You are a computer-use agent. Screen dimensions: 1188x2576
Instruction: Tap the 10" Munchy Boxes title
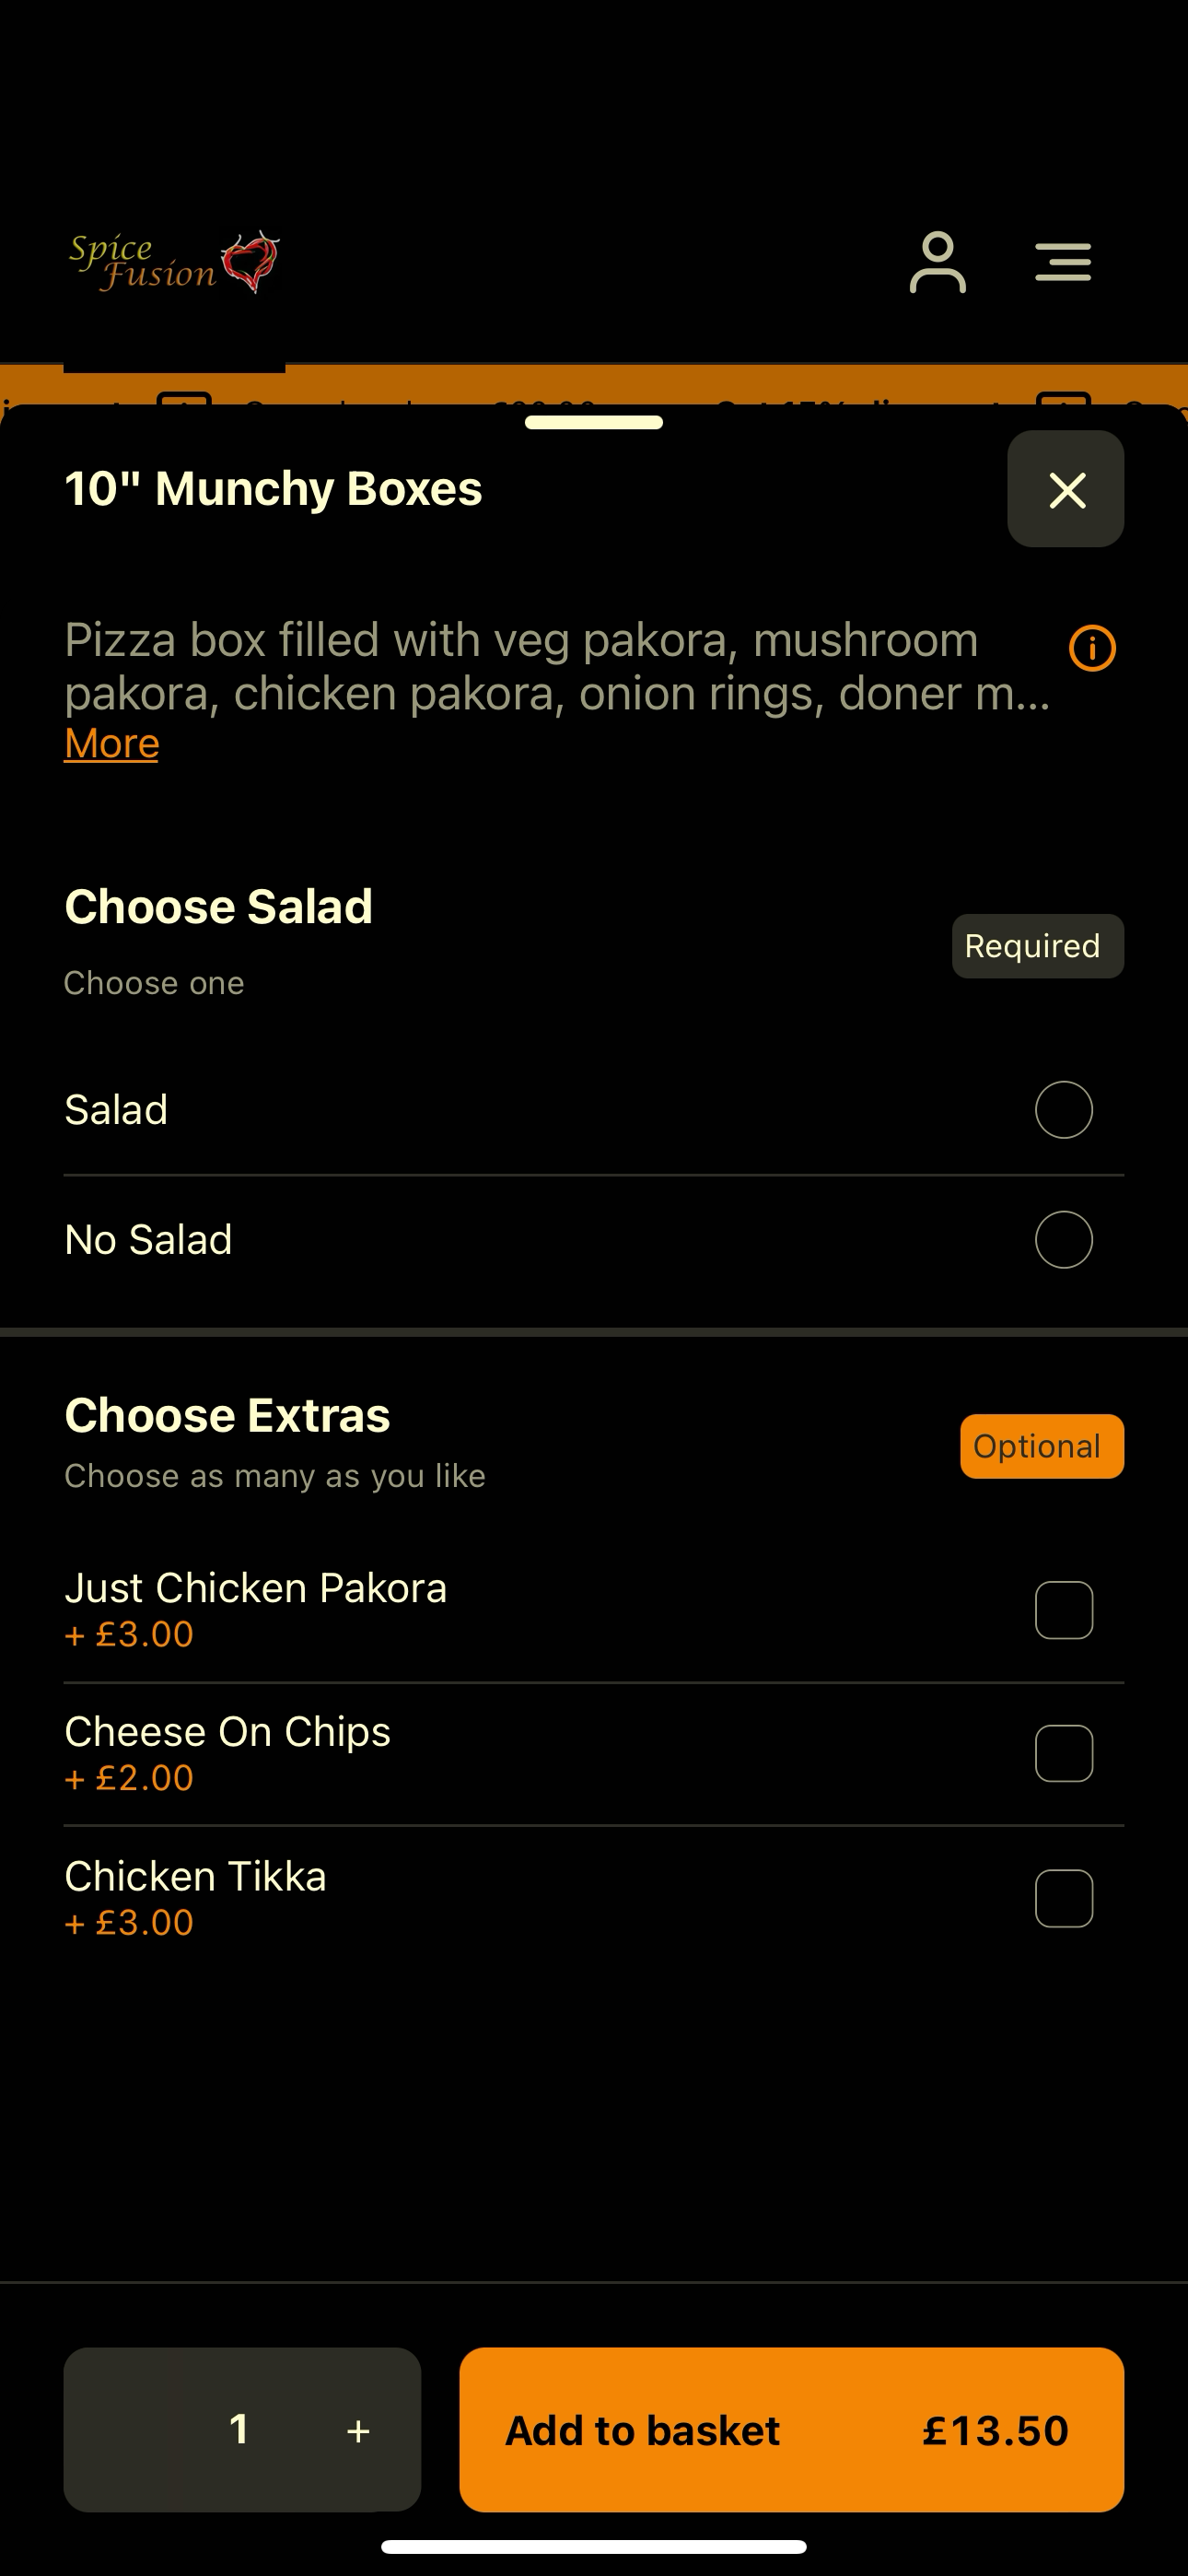pyautogui.click(x=273, y=489)
